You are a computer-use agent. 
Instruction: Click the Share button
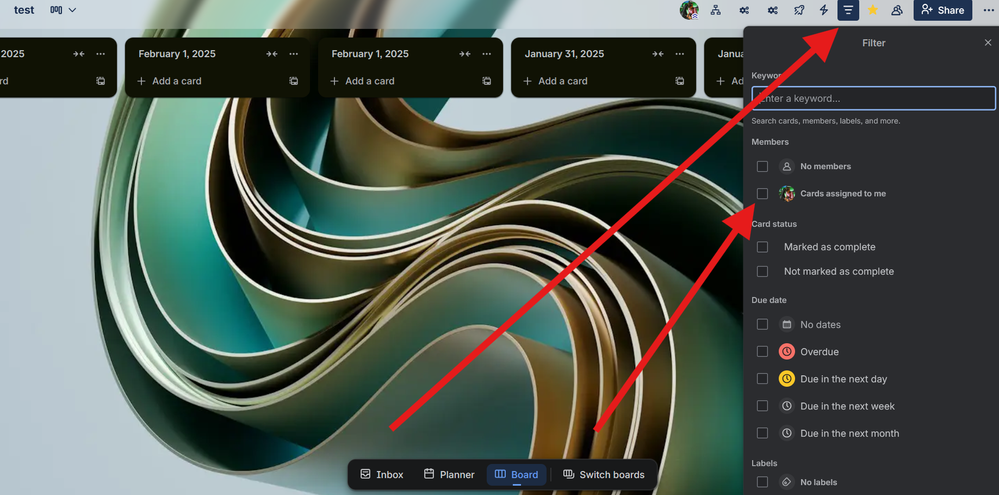click(943, 10)
